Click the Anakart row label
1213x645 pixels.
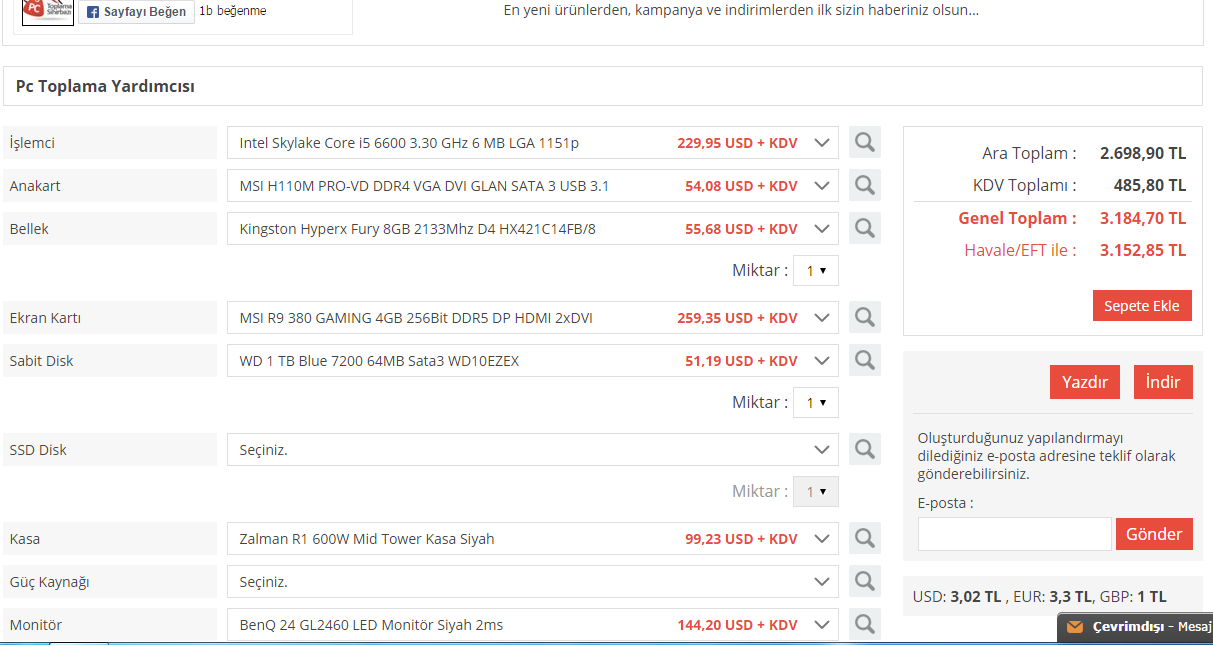(35, 186)
